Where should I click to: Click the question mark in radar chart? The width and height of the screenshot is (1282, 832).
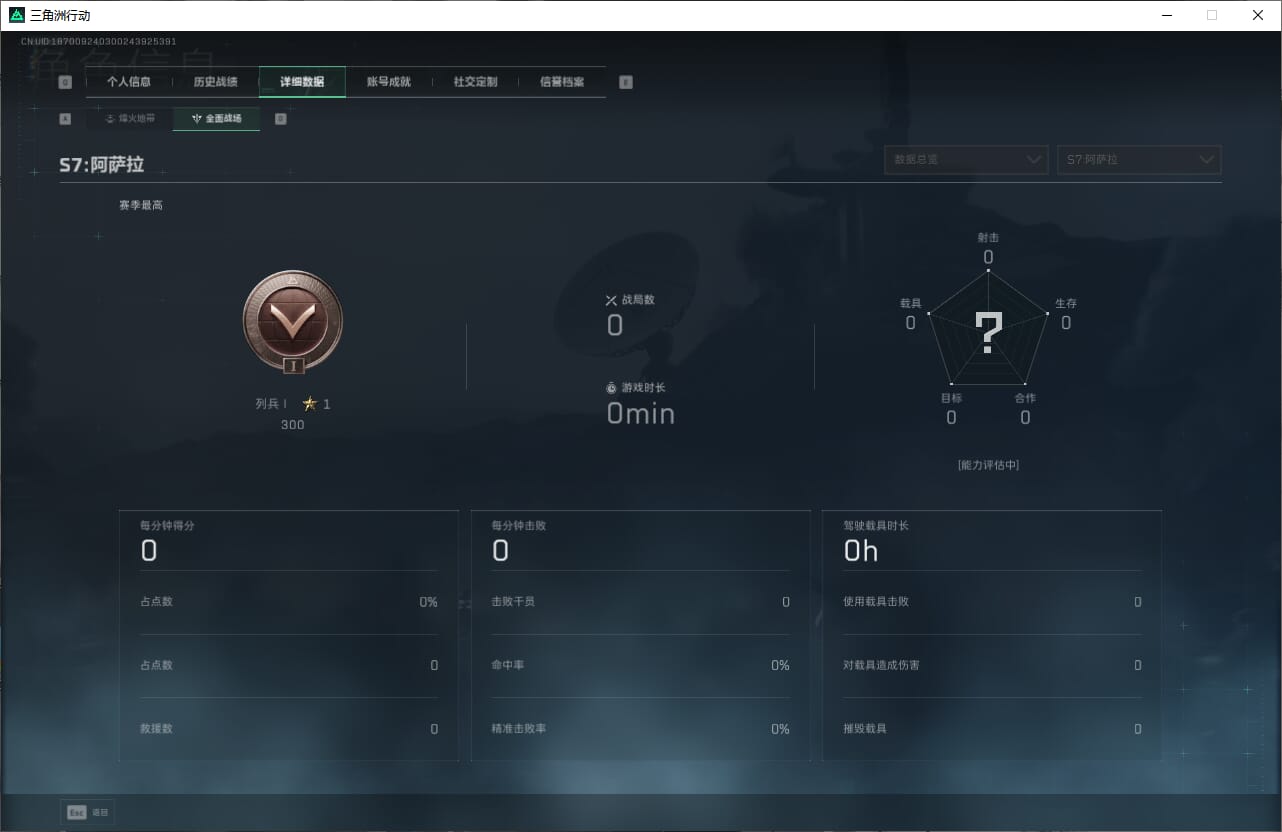(988, 332)
